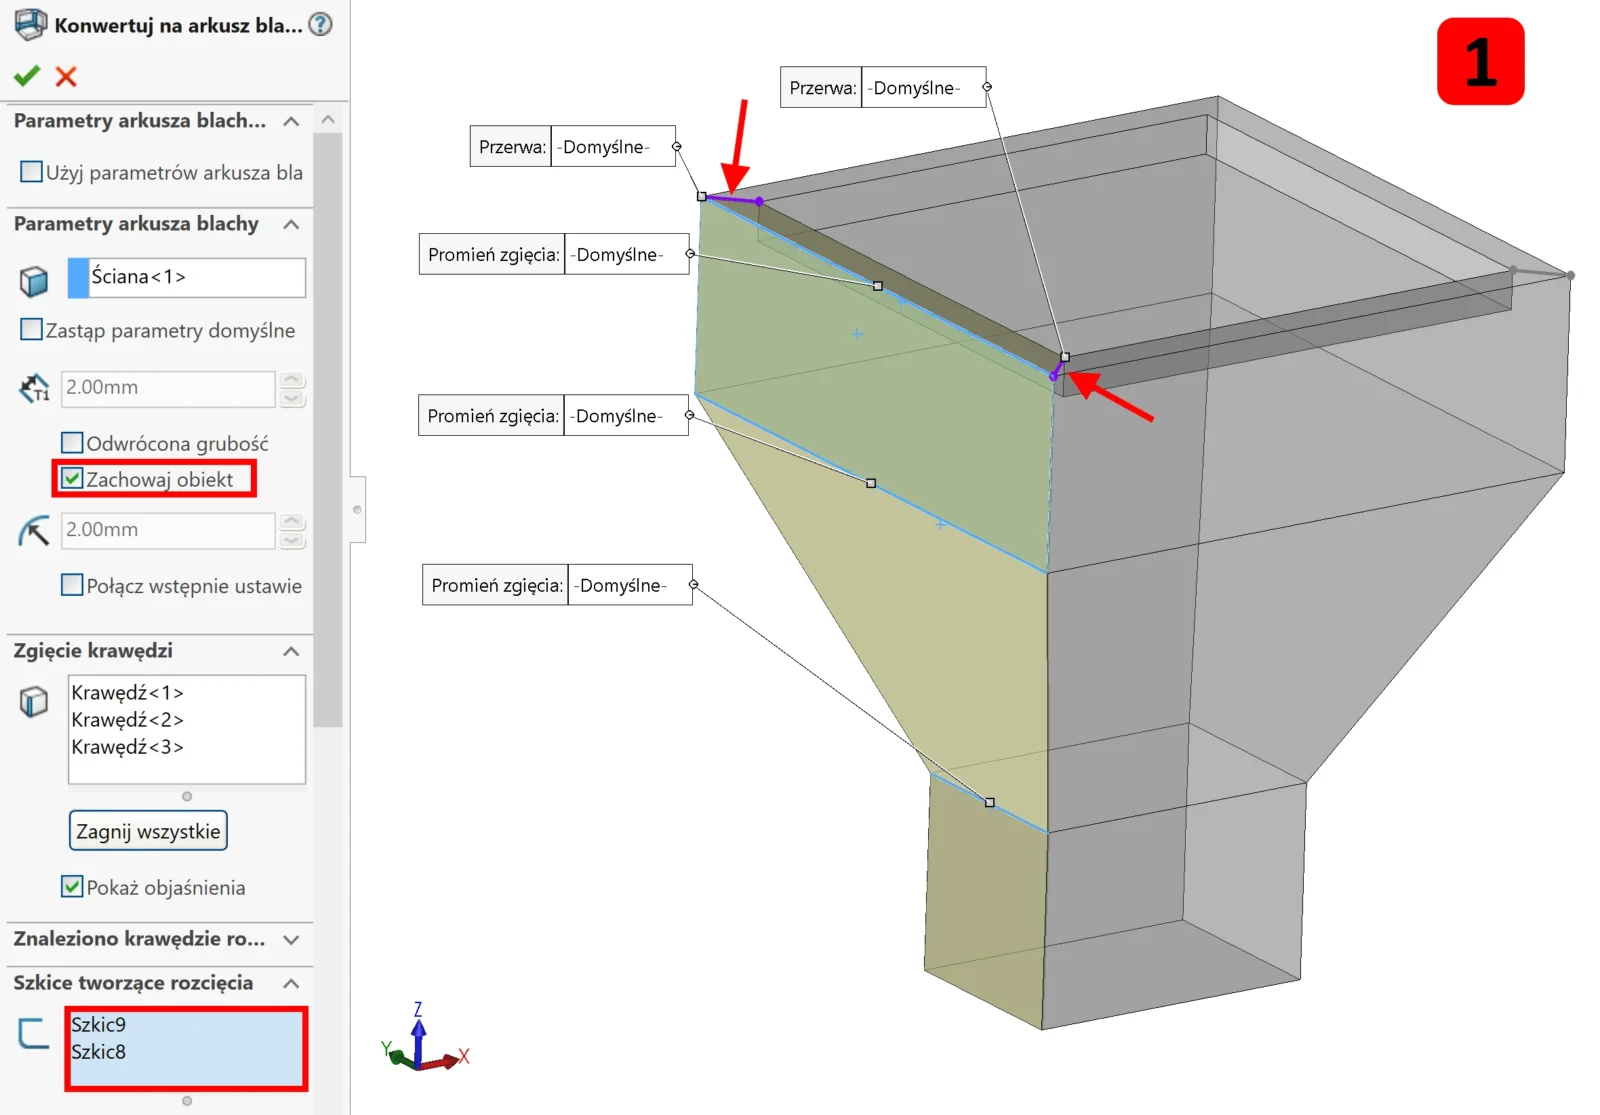Select 'Szkic8' in rip sketches list
The image size is (1600, 1115).
click(x=98, y=1051)
